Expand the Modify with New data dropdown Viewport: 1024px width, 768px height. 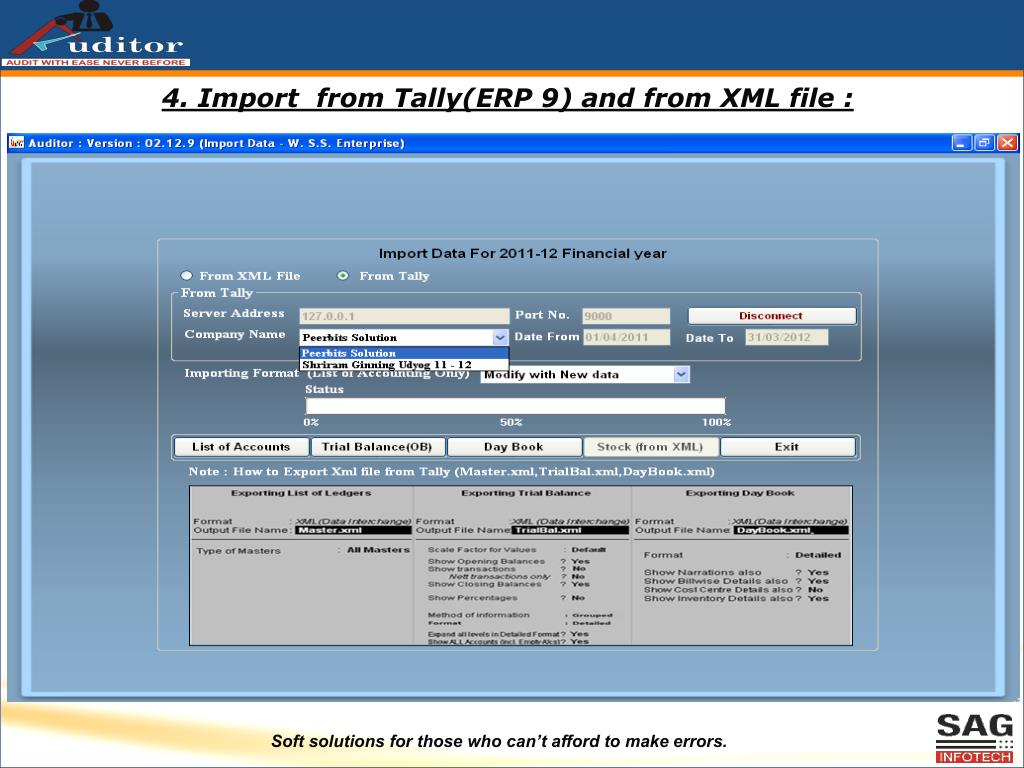pyautogui.click(x=681, y=374)
